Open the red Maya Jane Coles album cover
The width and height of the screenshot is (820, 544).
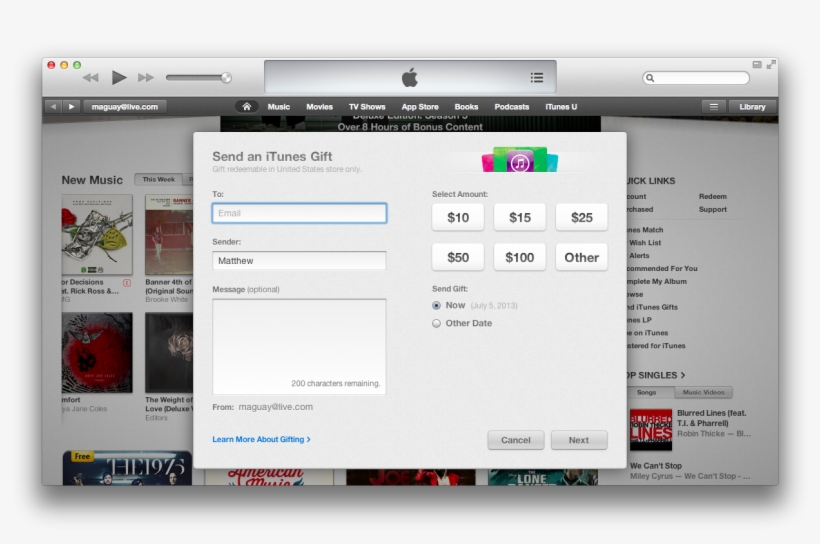[x=97, y=353]
